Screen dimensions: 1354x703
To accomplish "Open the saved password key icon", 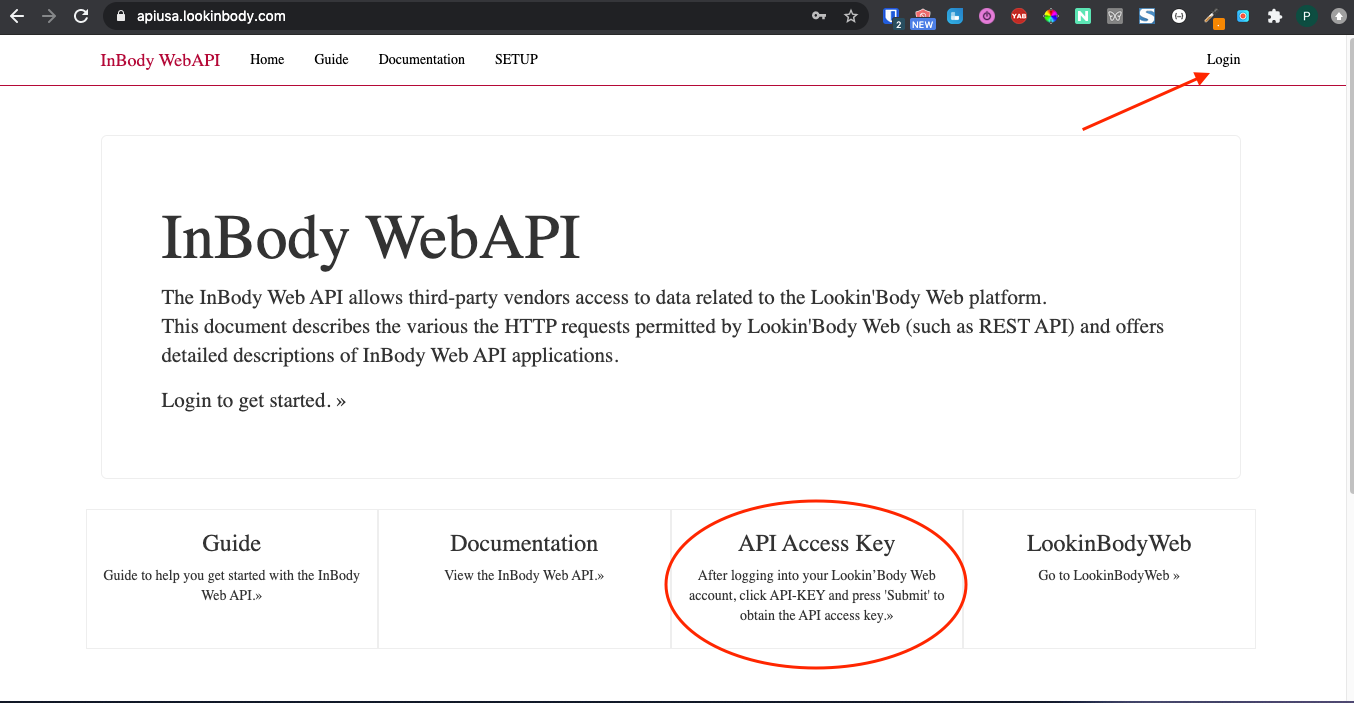I will pos(819,16).
